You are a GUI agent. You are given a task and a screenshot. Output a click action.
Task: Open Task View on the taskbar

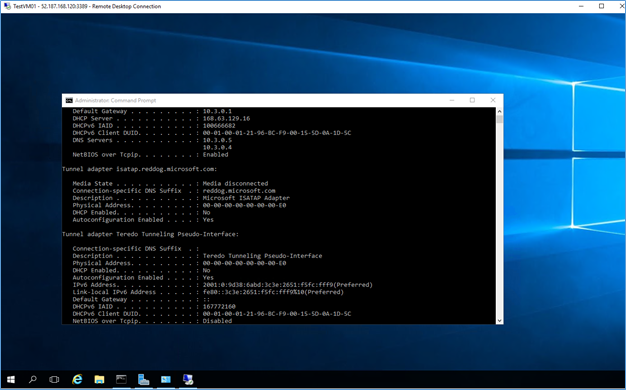54,379
